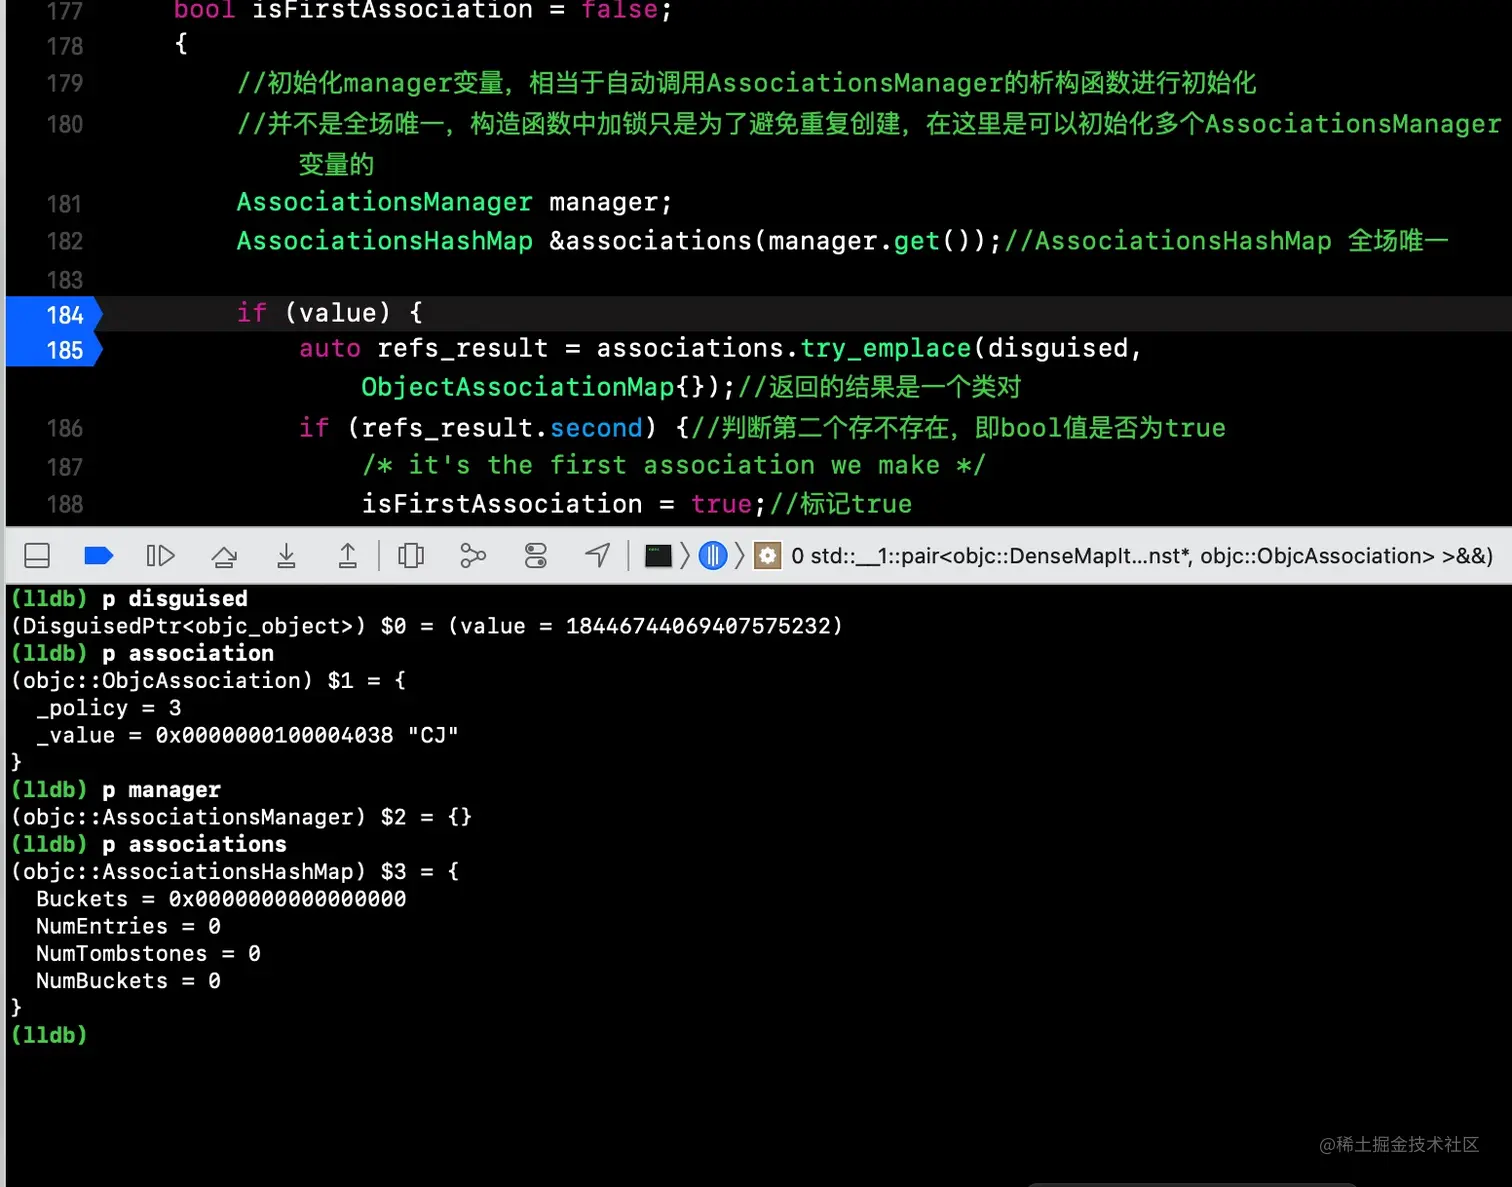Image resolution: width=1512 pixels, height=1187 pixels.
Task: Open the Debug View Hierarchy tool
Action: coord(411,556)
